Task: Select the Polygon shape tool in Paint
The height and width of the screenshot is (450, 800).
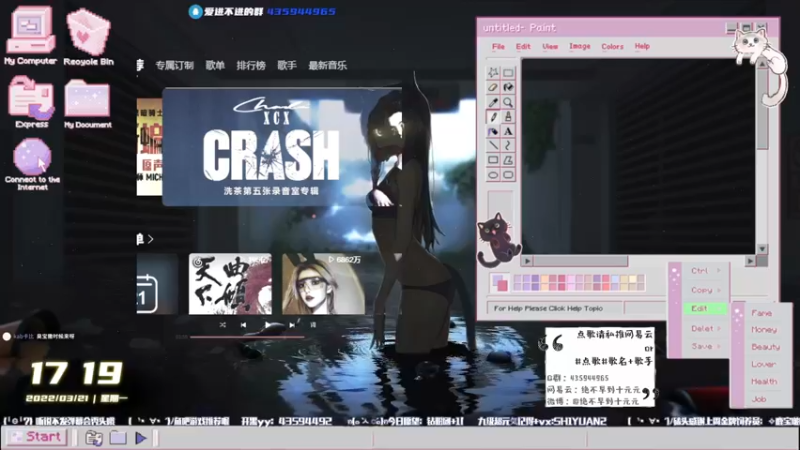Action: 508,160
